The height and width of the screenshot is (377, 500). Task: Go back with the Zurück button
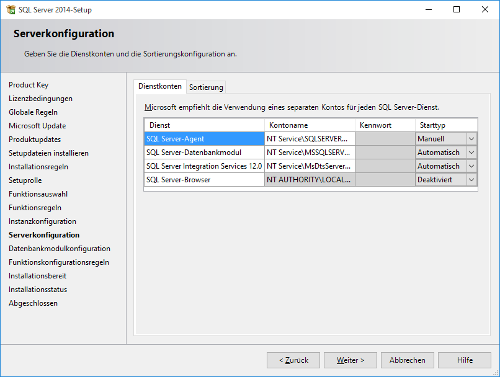click(293, 360)
